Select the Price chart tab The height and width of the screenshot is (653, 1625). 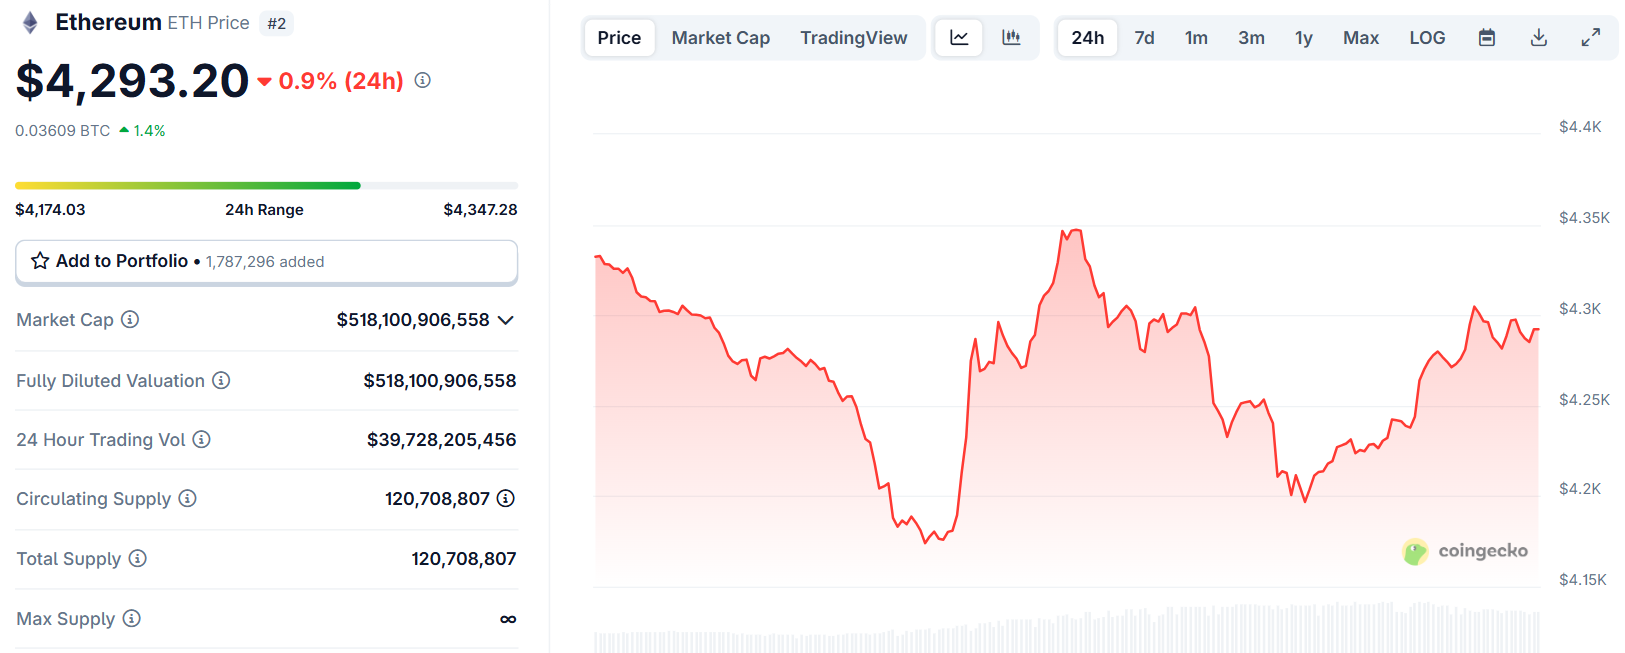point(619,38)
